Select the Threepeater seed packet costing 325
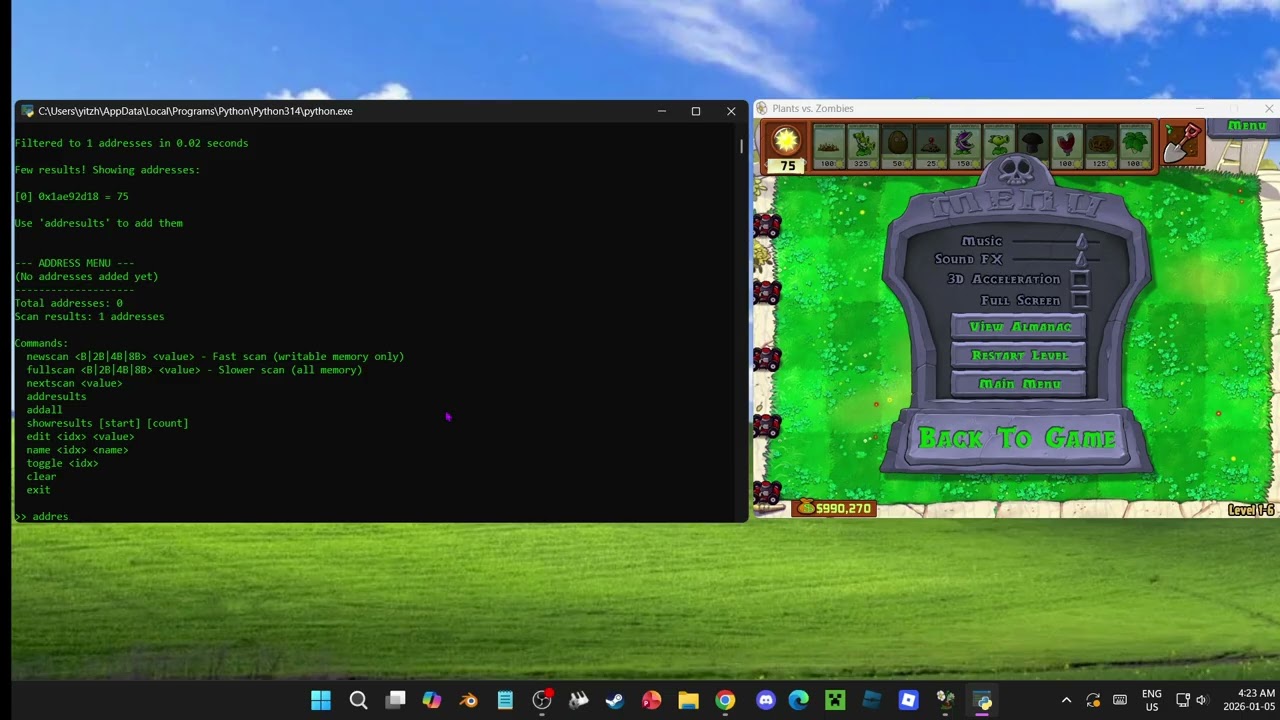 click(863, 146)
